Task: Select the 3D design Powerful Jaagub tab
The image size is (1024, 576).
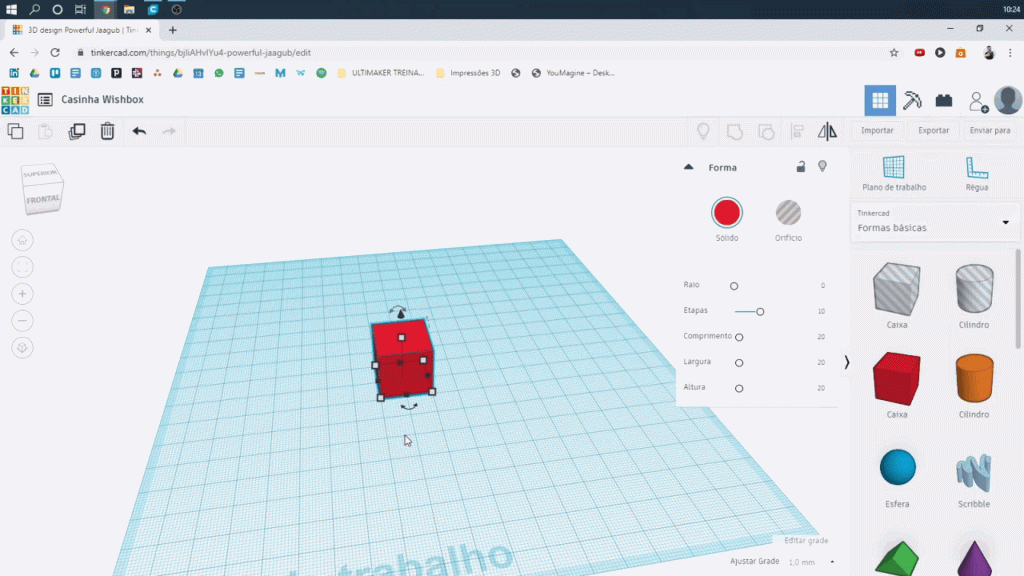Action: (82, 30)
